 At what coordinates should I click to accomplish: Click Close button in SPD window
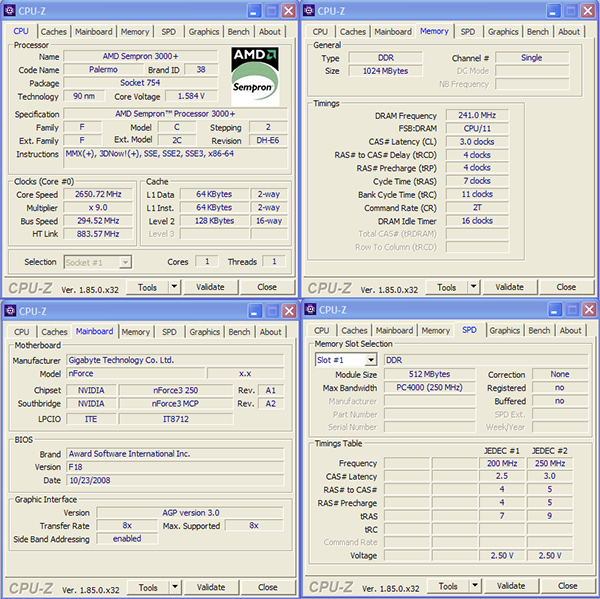[x=568, y=586]
